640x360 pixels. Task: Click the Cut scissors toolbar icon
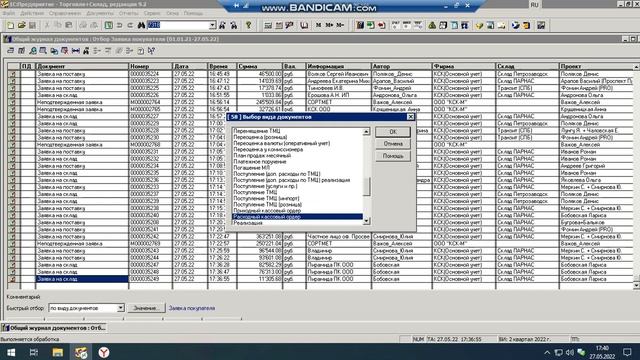coord(47,25)
